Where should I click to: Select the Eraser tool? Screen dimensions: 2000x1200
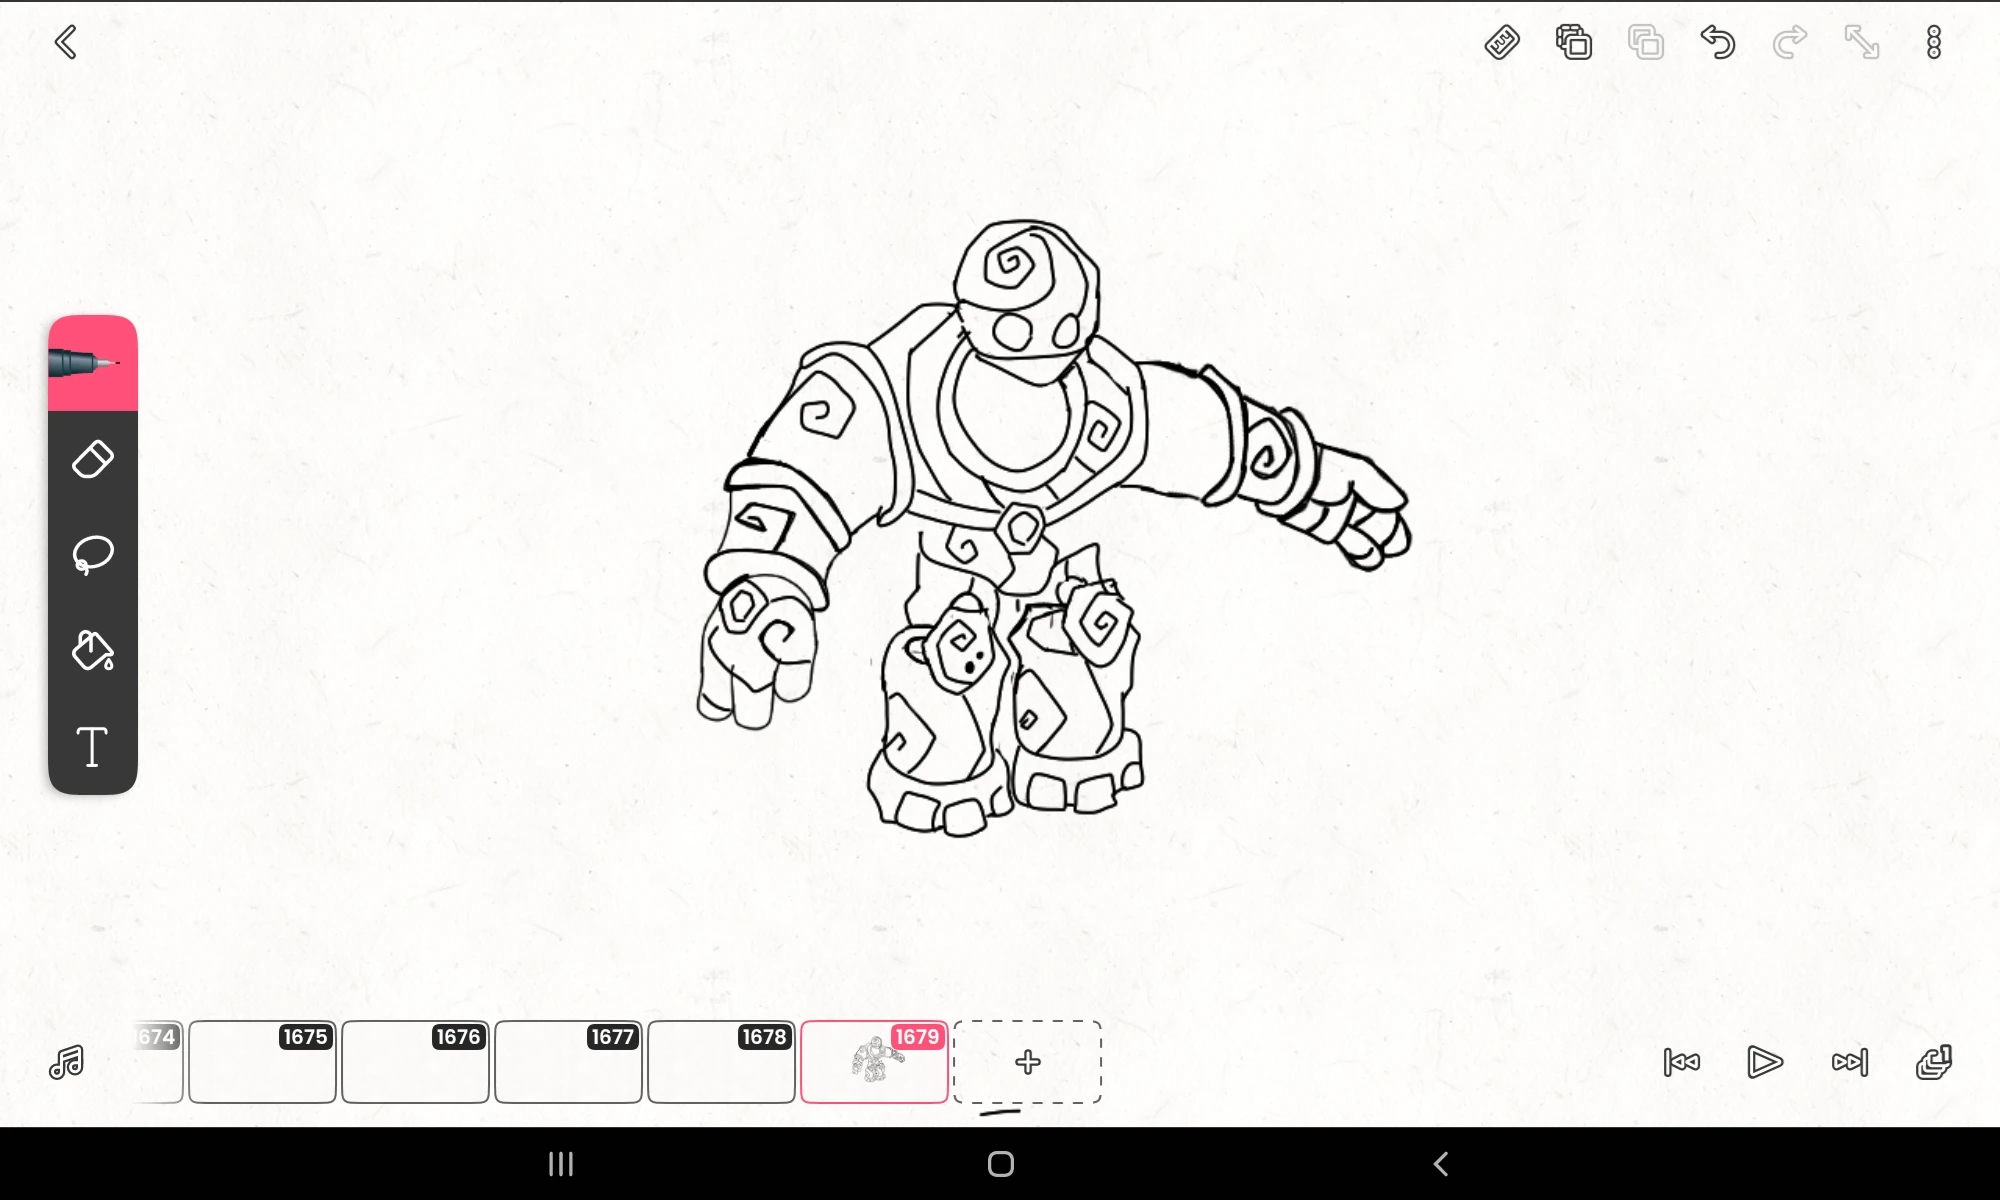(x=92, y=460)
